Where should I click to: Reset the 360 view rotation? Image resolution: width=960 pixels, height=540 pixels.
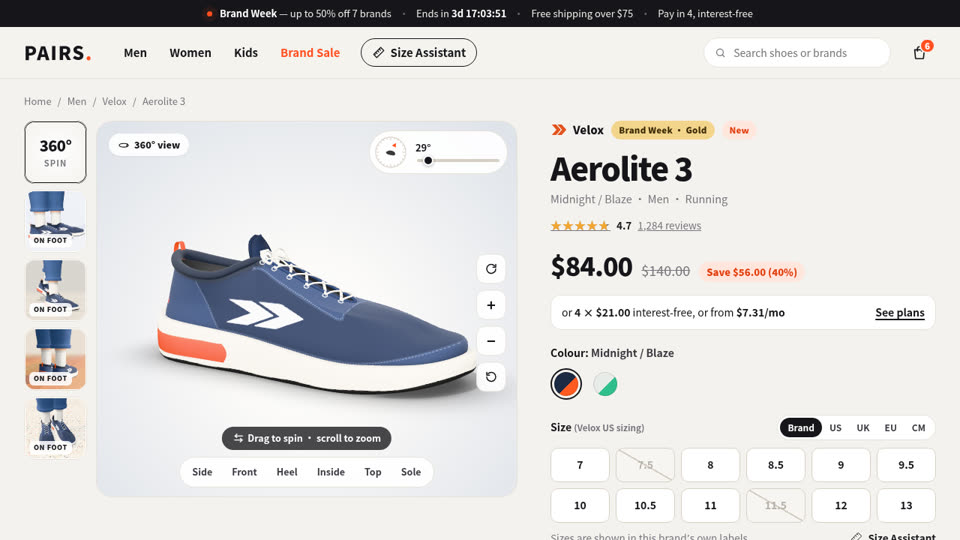tap(491, 377)
